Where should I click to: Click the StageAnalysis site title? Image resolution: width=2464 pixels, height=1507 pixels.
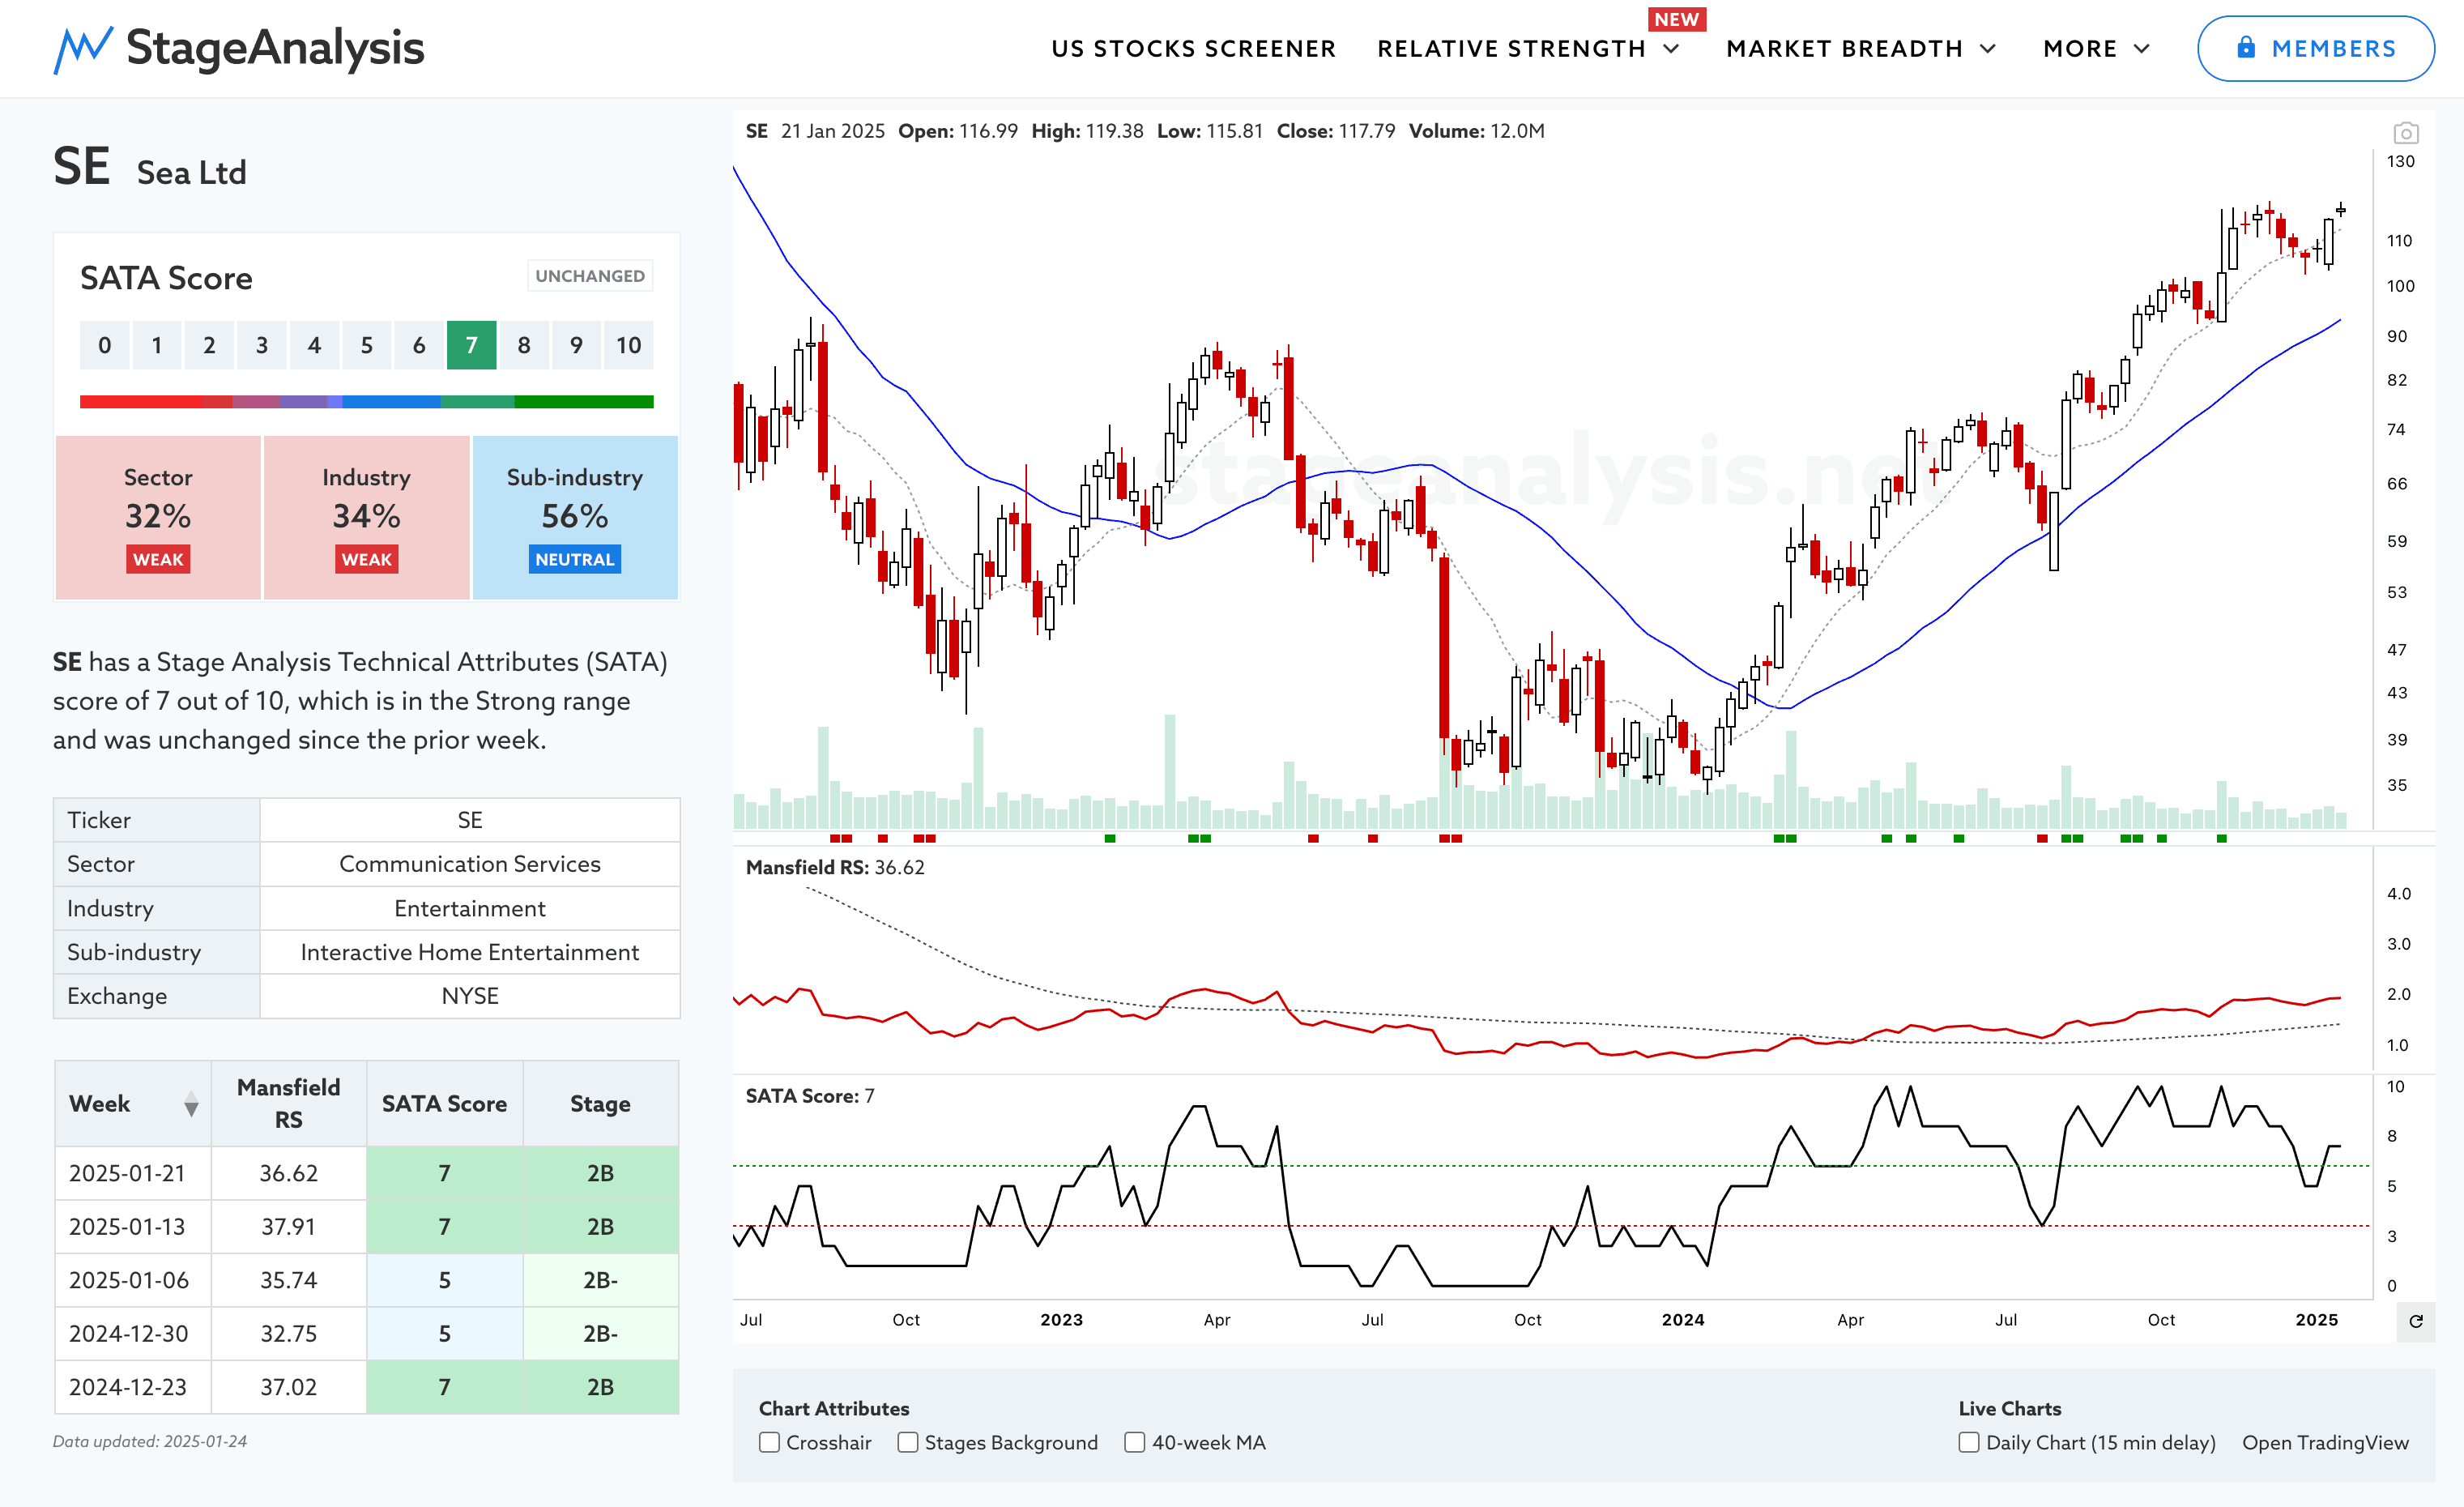275,48
